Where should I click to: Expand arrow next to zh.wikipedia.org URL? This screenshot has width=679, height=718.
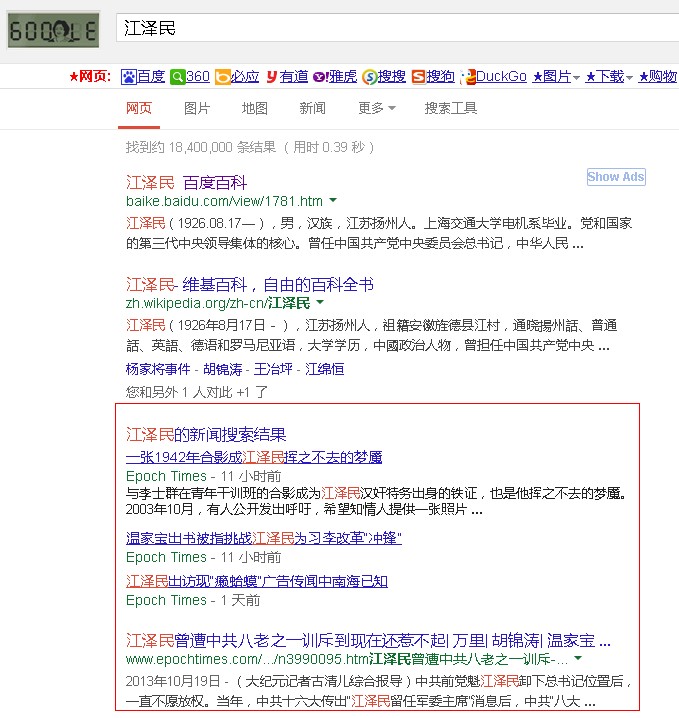[320, 302]
